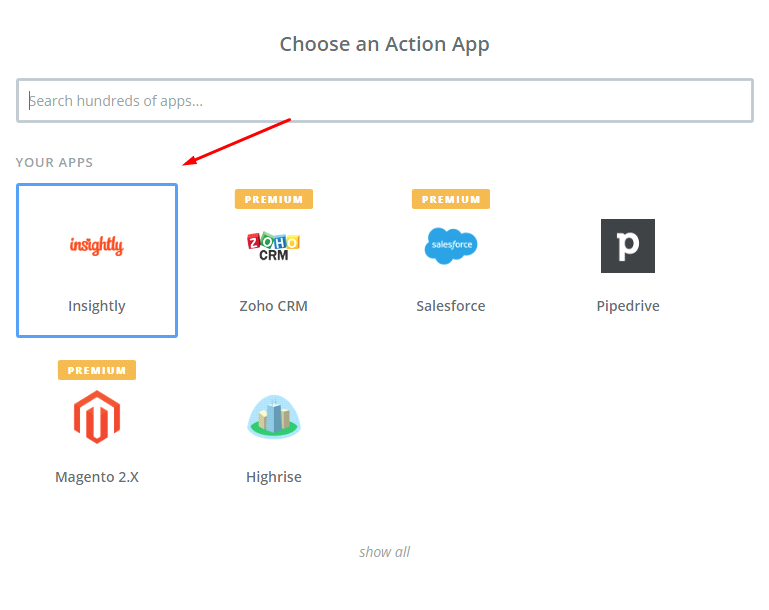
Task: Click the 'YOUR APPS' section label
Action: 55,162
